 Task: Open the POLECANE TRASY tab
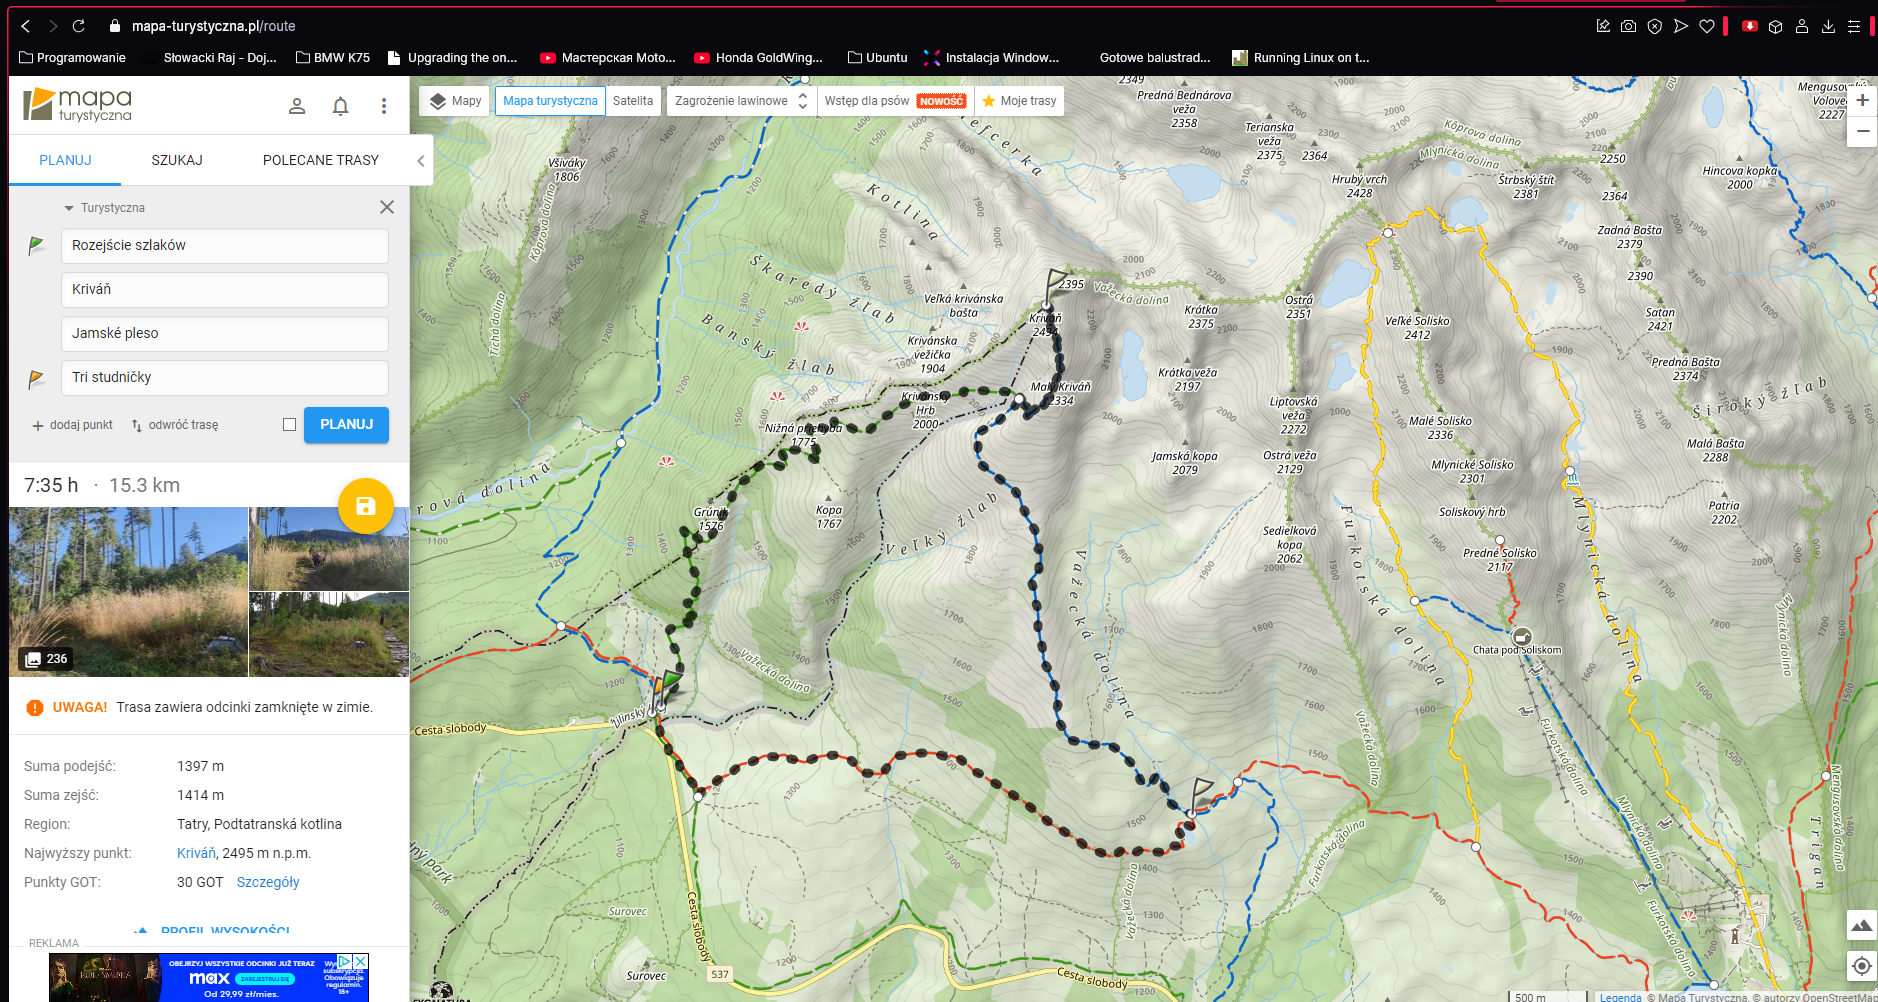pos(320,160)
